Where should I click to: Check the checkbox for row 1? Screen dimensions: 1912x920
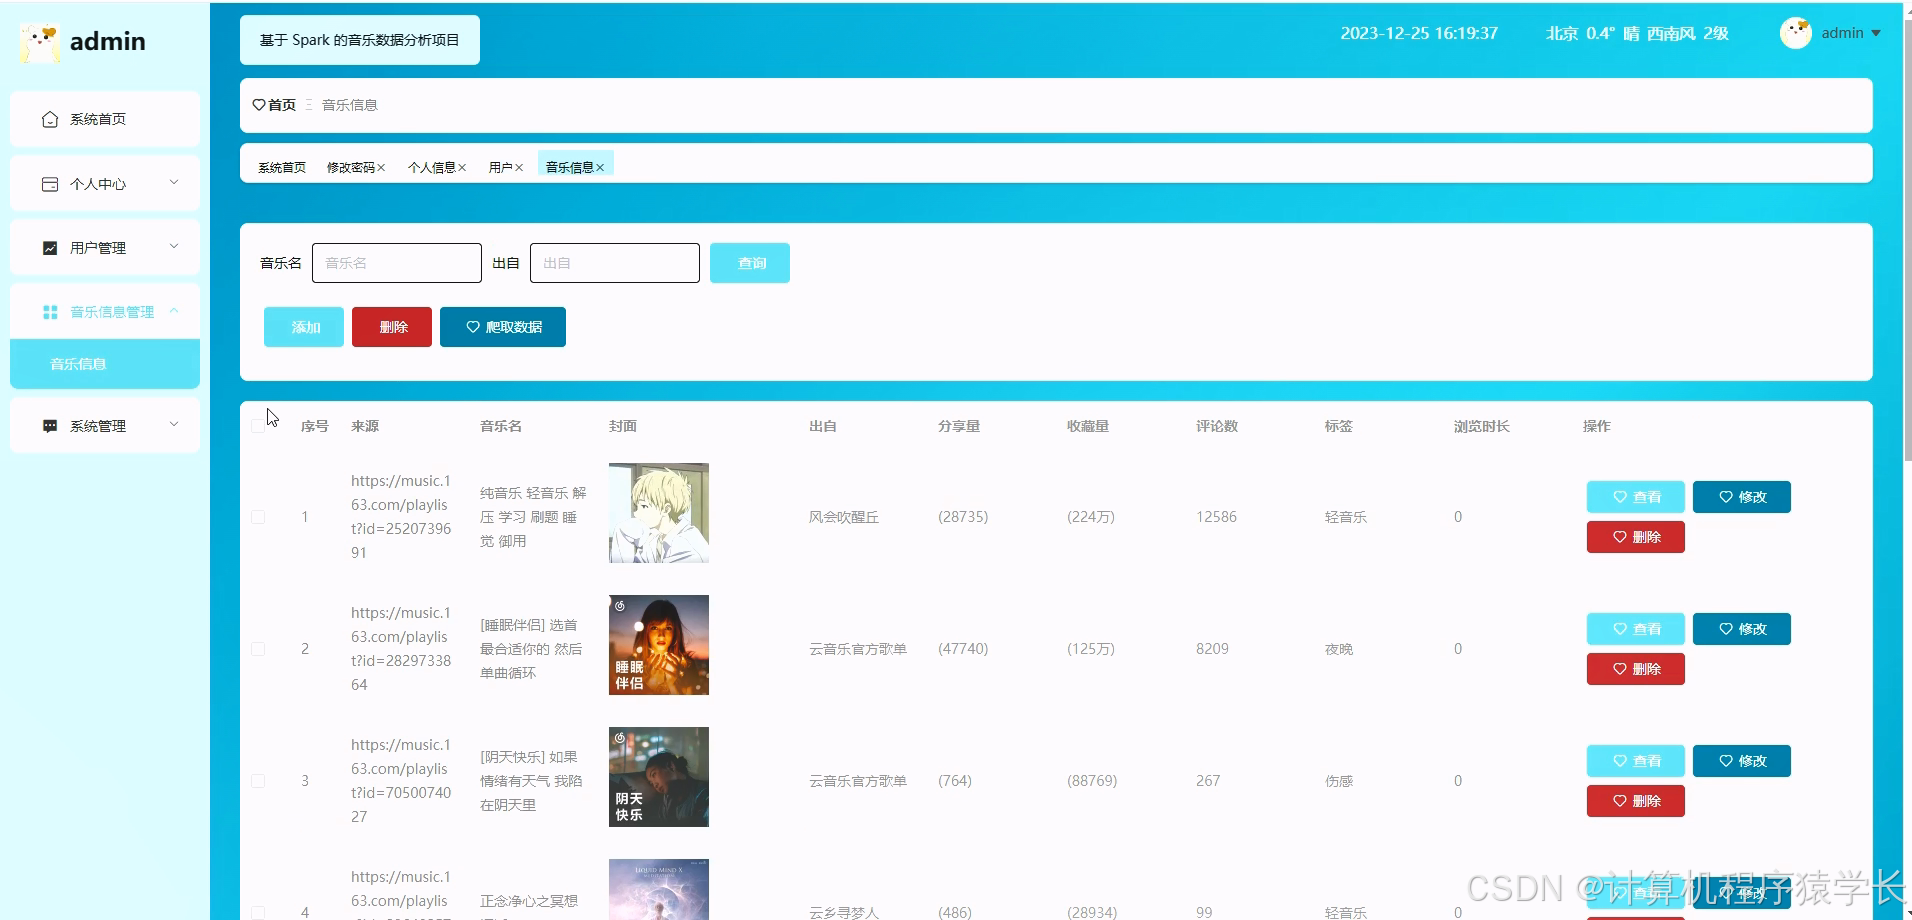258,517
